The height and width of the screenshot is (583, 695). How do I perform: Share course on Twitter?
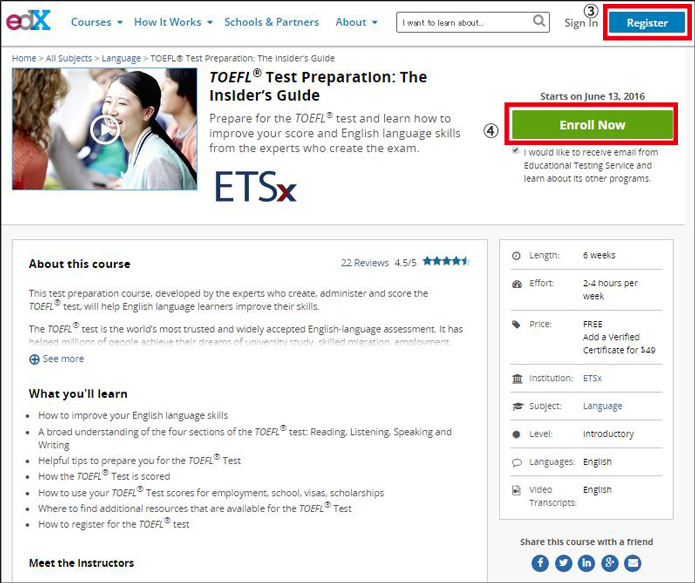click(x=563, y=563)
